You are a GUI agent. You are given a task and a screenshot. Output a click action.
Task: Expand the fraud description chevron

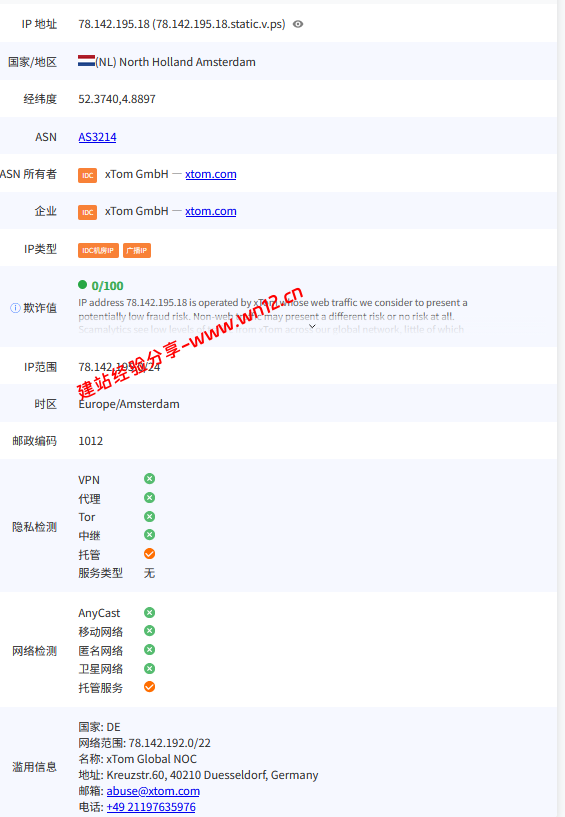[x=312, y=326]
